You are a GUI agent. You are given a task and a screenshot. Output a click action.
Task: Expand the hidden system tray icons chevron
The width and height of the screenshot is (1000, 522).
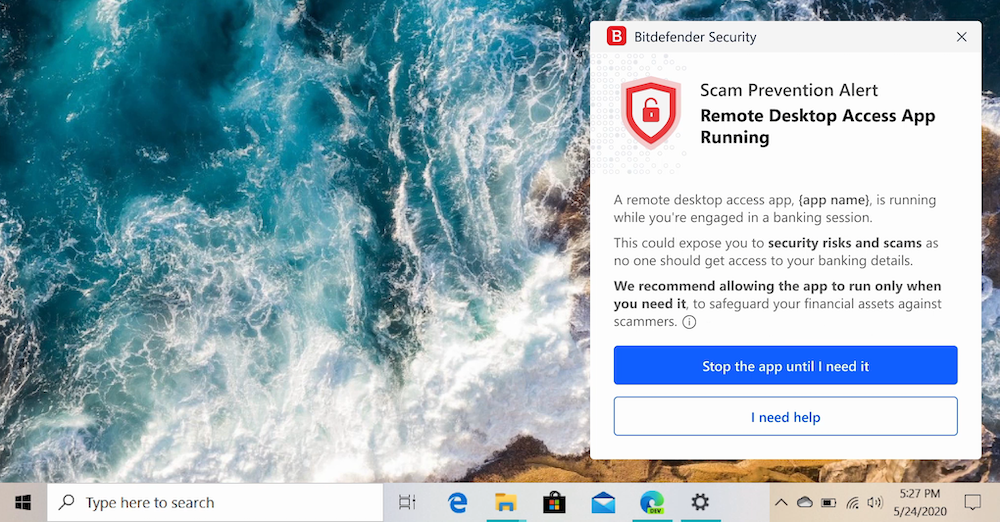[x=781, y=502]
